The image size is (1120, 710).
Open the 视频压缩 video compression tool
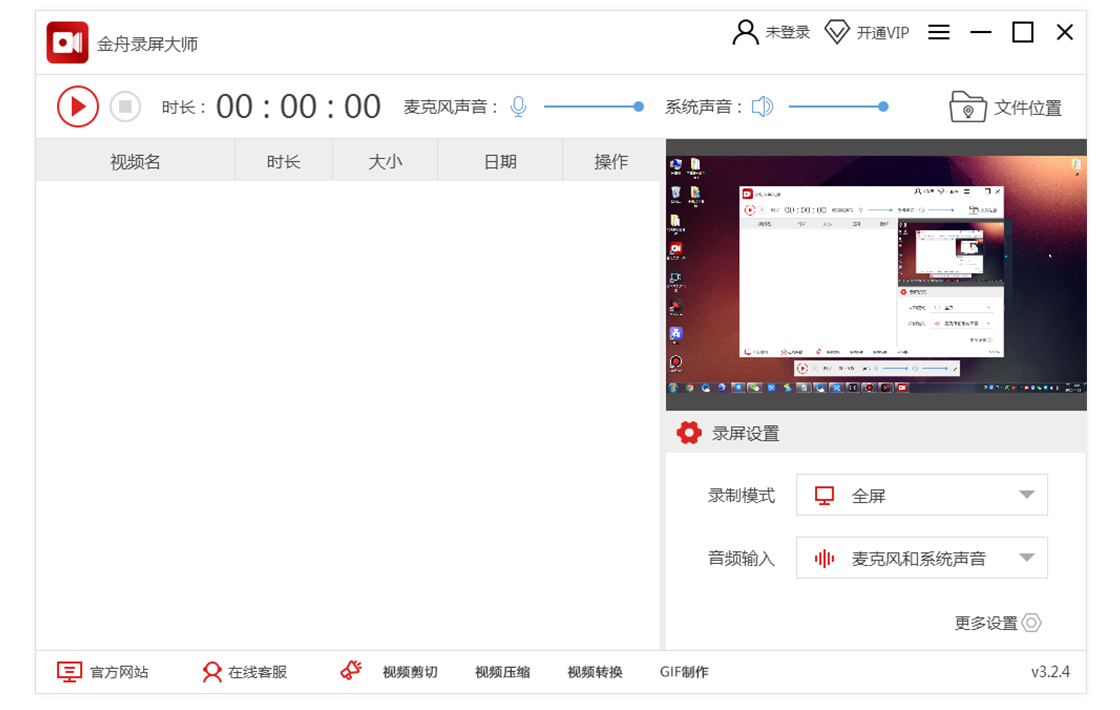[x=503, y=672]
